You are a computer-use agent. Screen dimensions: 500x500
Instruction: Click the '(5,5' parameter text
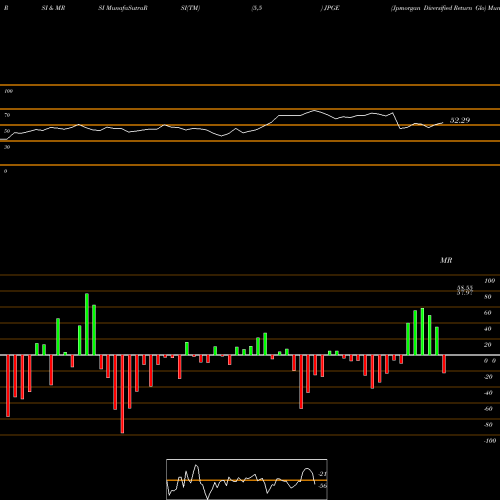[x=257, y=8]
